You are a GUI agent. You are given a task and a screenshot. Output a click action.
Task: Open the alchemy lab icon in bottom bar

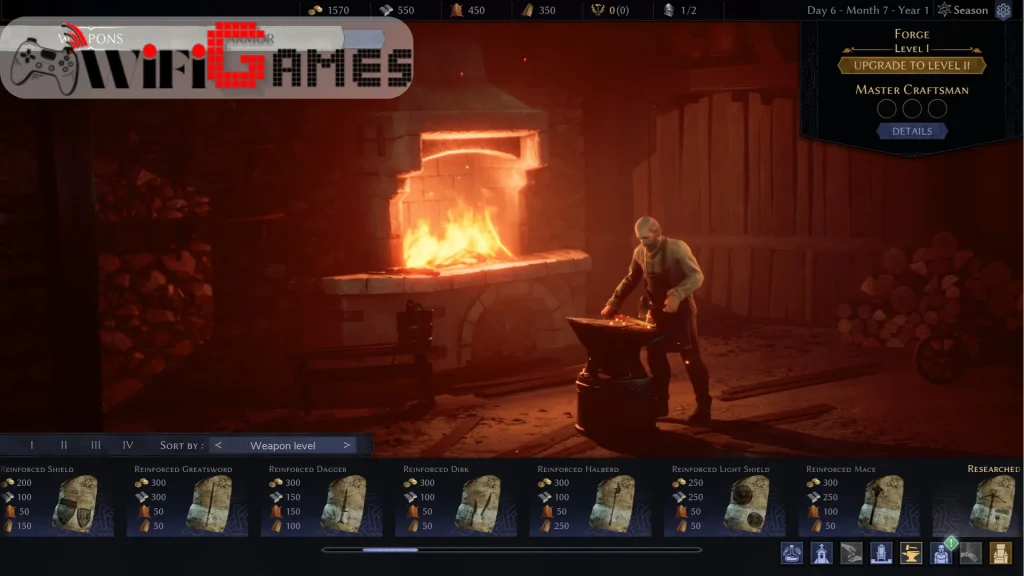792,553
